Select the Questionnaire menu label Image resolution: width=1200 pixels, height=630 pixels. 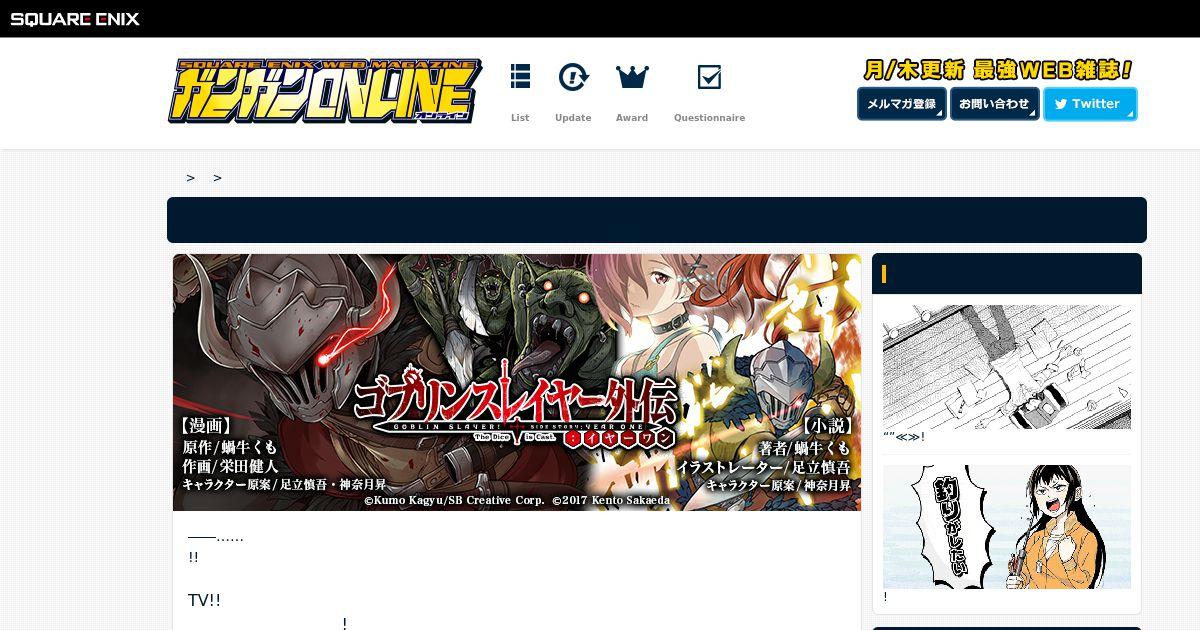point(709,118)
